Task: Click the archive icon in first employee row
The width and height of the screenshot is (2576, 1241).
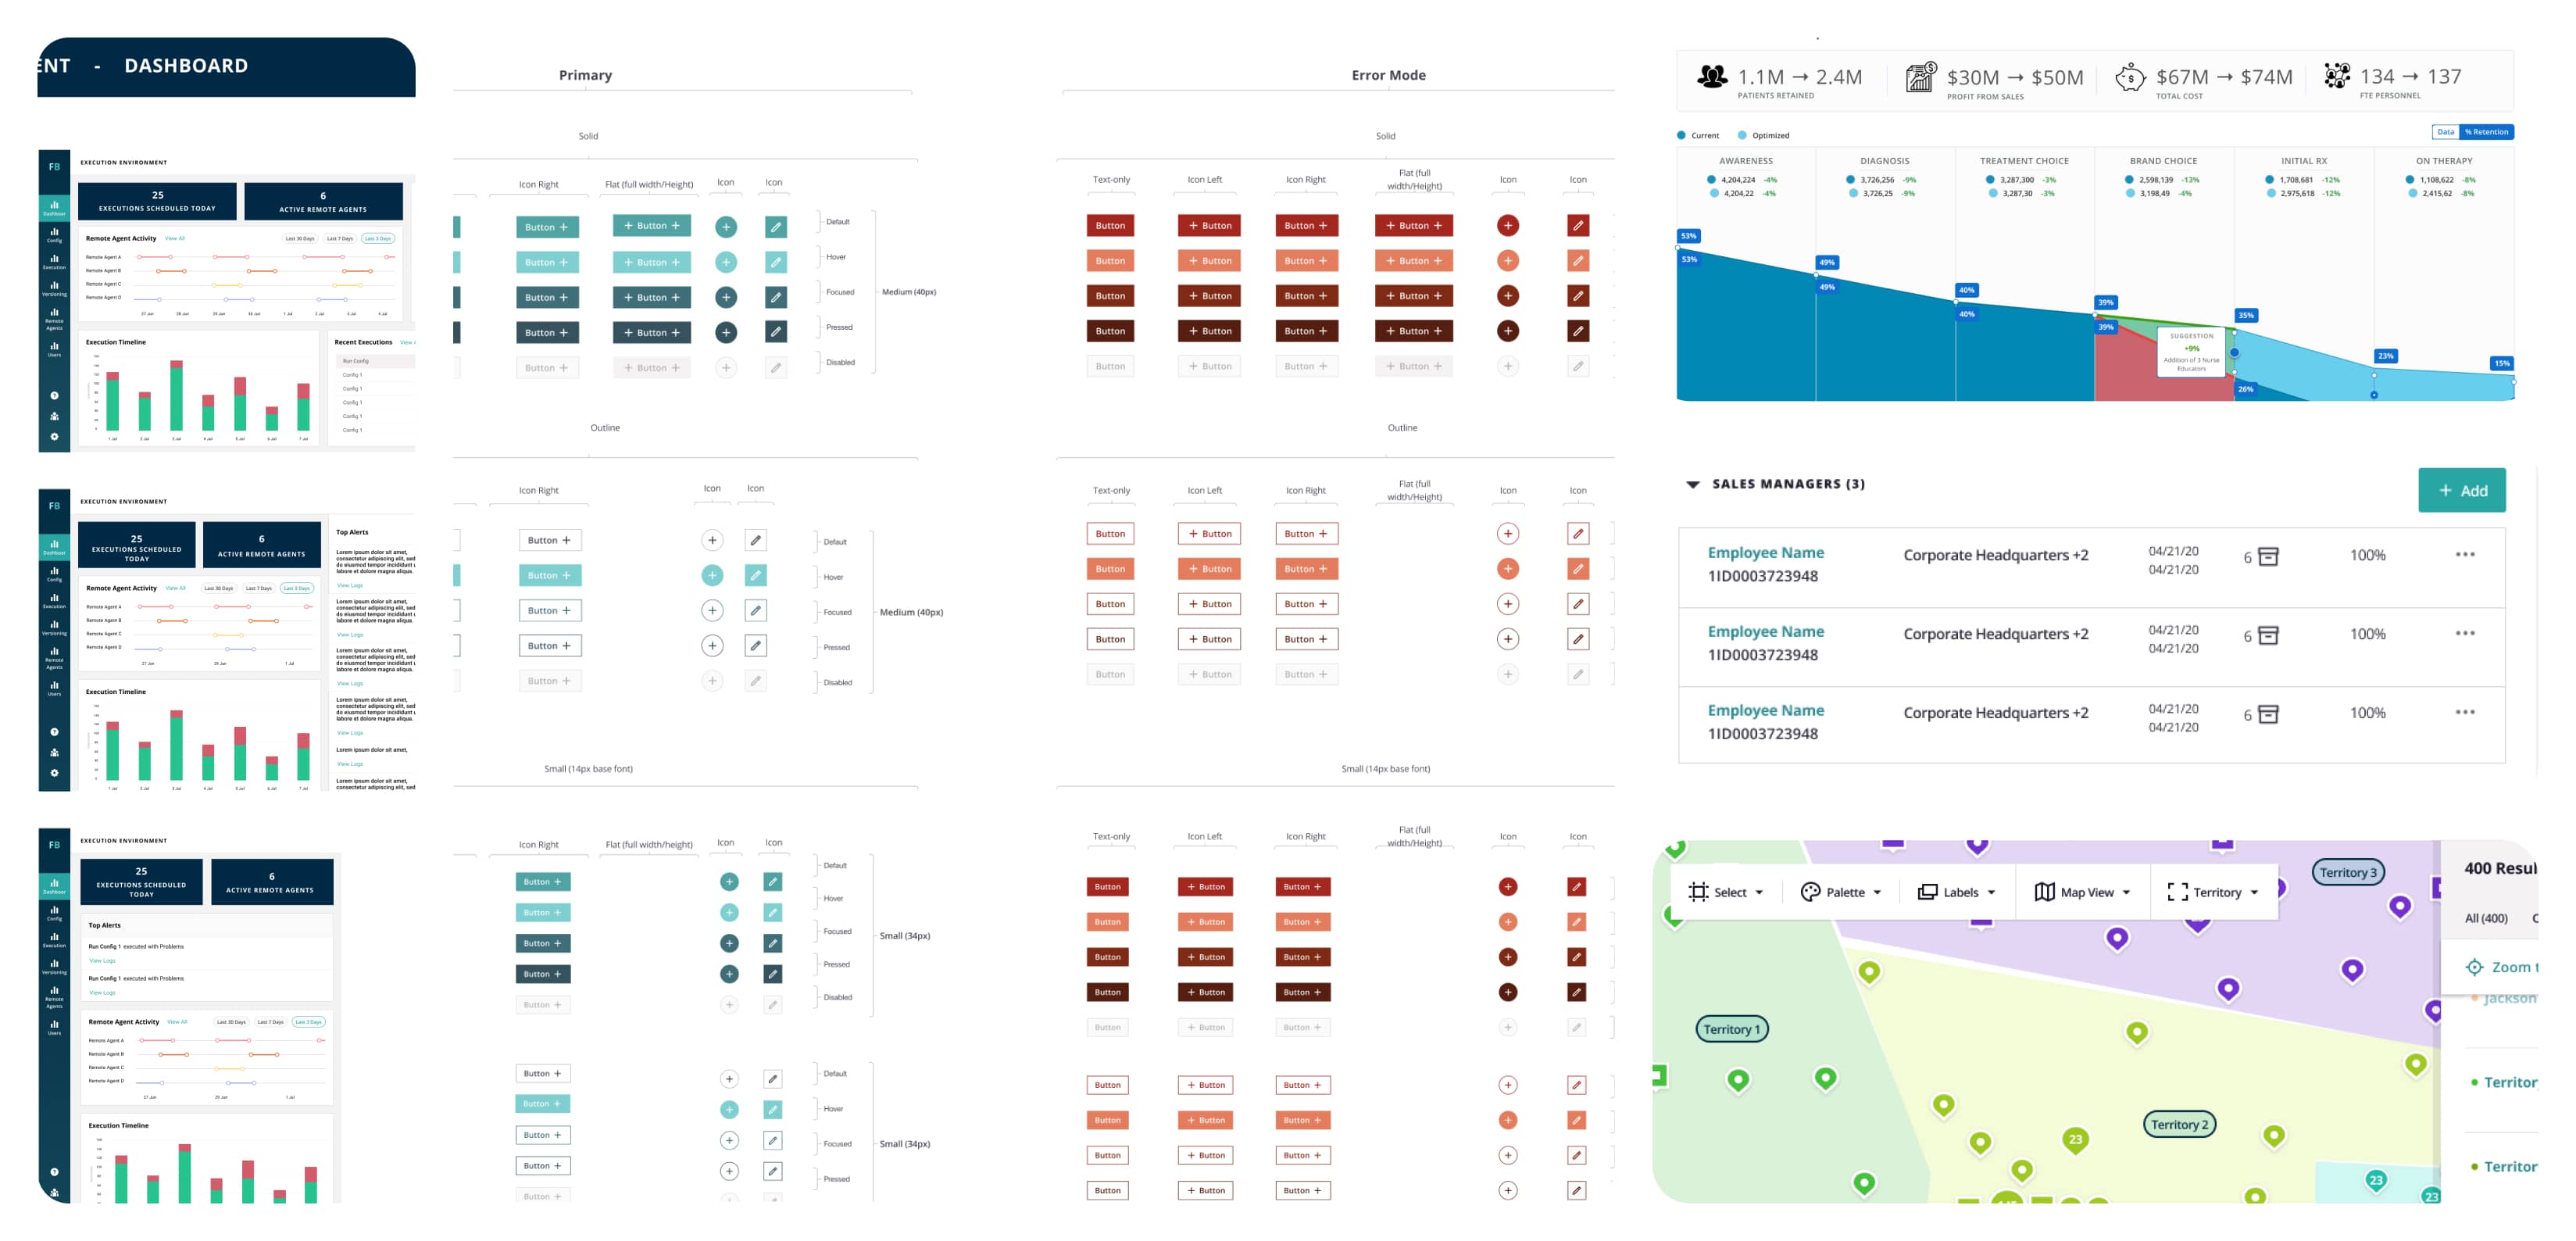Action: (2269, 557)
